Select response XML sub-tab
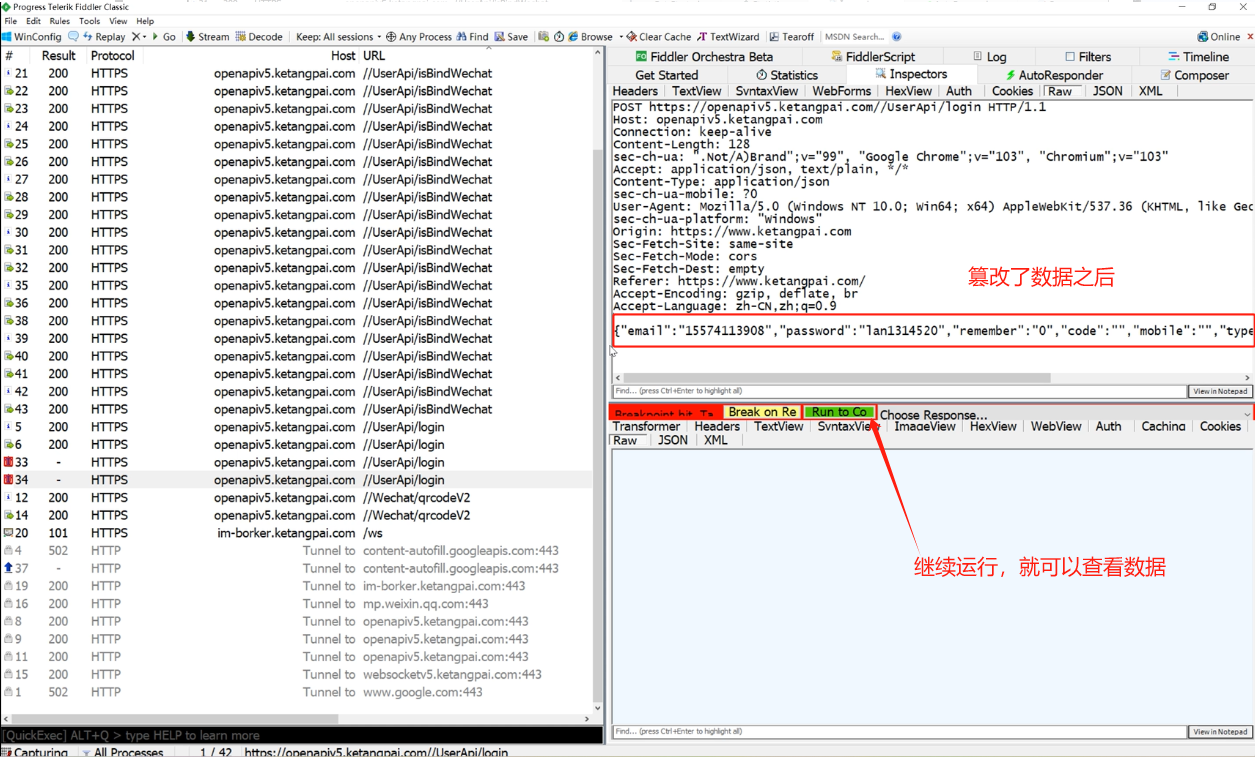The width and height of the screenshot is (1255, 757). tap(716, 440)
